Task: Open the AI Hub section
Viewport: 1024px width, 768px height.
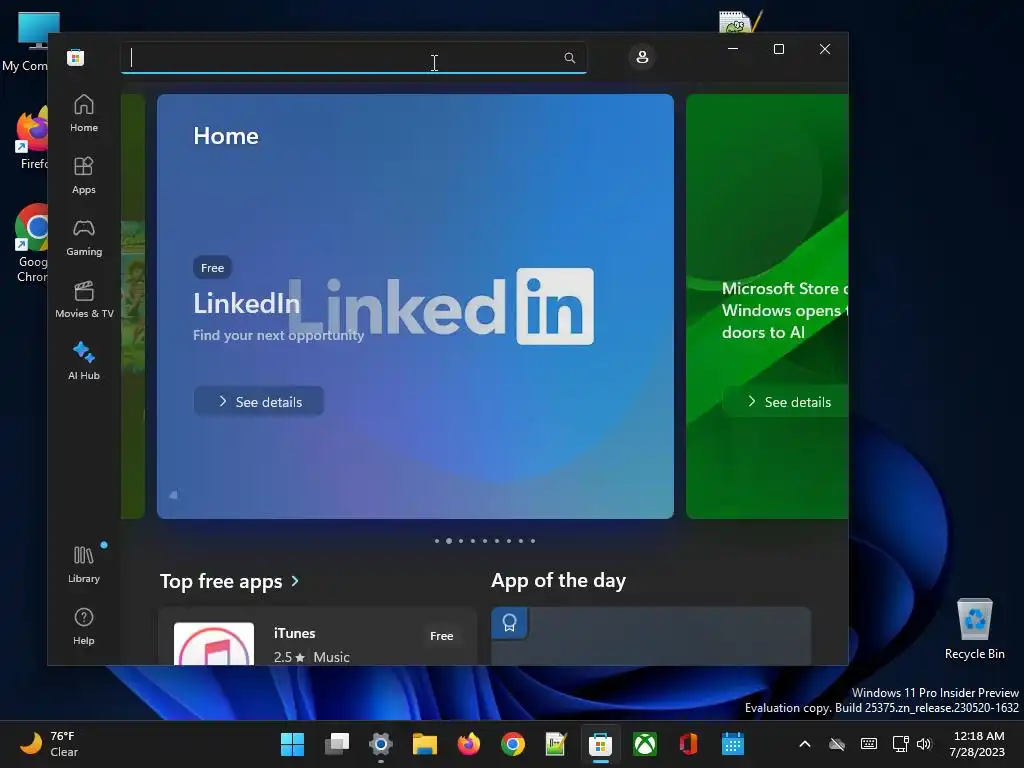Action: pos(84,361)
